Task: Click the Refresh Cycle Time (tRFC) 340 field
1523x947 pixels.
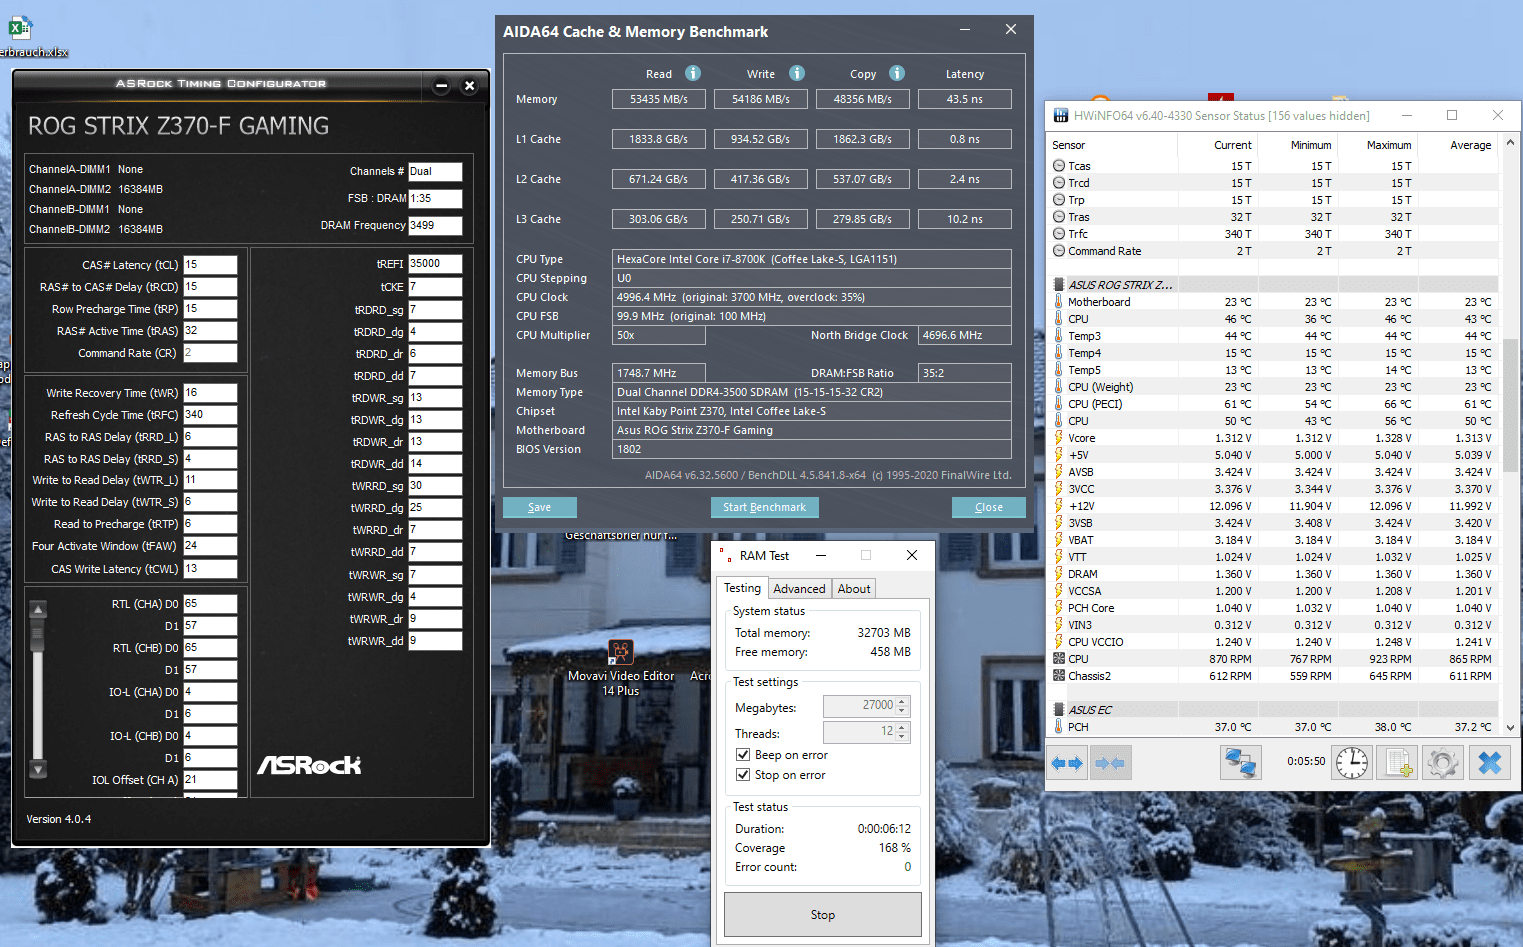Action: tap(210, 415)
